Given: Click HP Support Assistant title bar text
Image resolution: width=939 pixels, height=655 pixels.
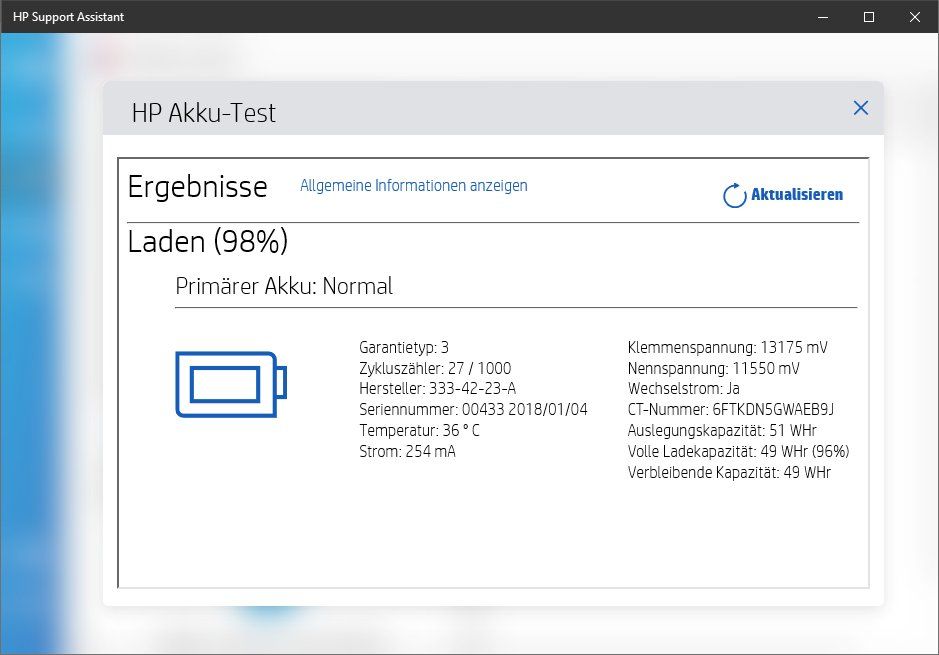Looking at the screenshot, I should pos(68,17).
